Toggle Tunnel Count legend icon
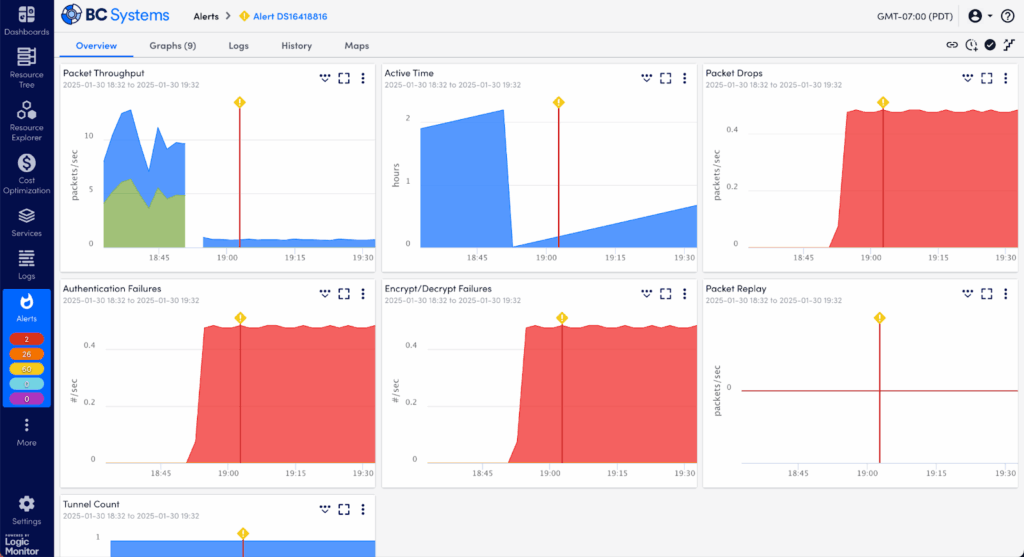The image size is (1024, 557). click(325, 509)
